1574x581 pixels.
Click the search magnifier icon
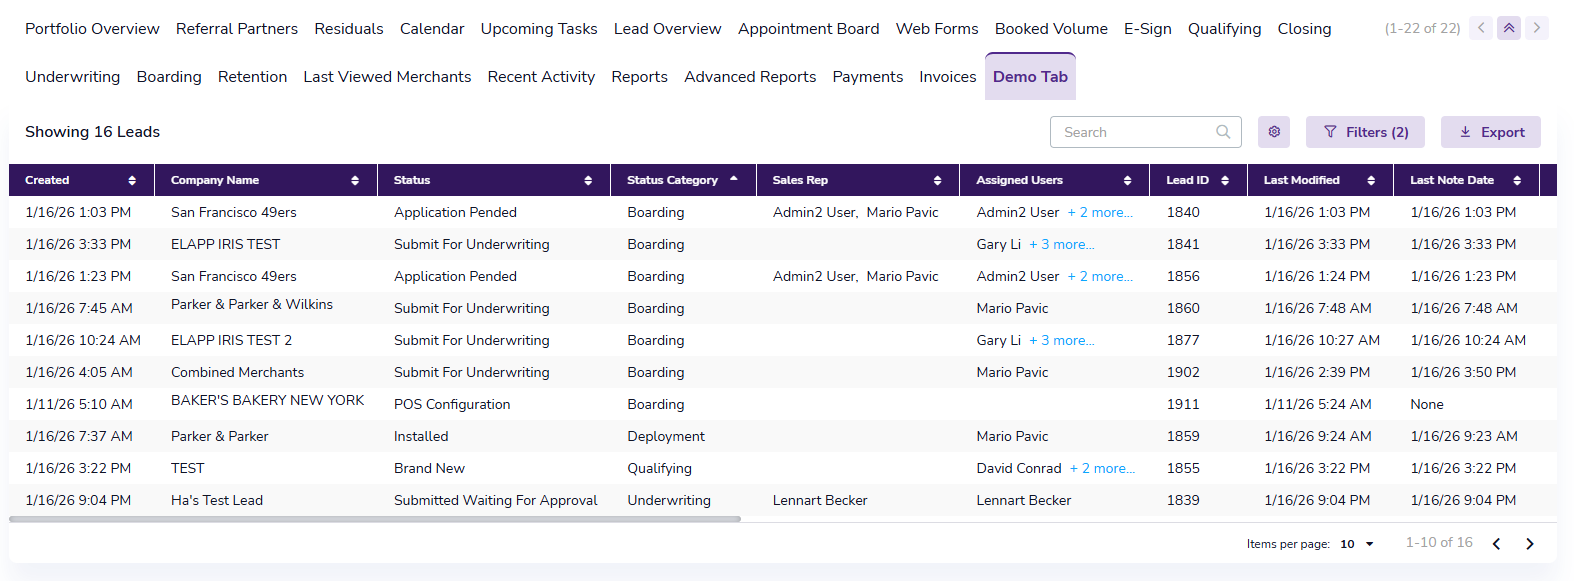click(1223, 132)
